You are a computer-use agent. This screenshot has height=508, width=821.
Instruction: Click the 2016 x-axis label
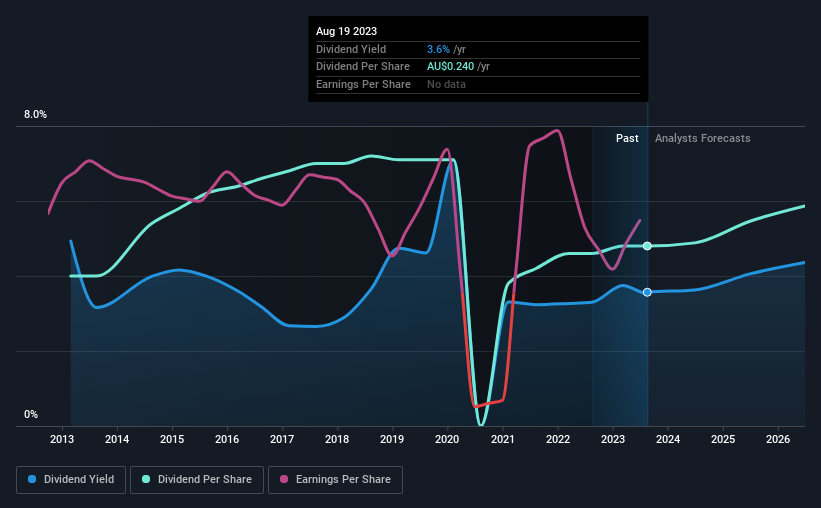point(227,439)
